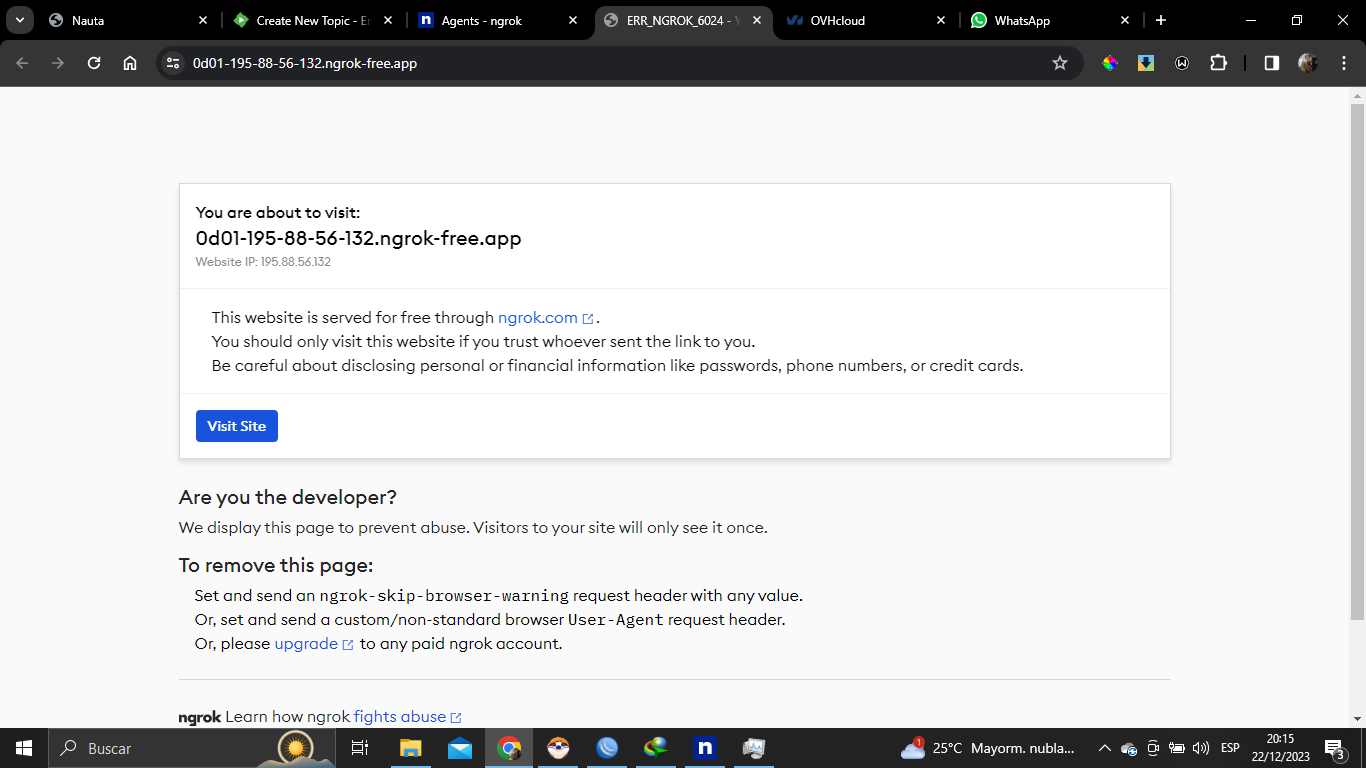Click the Chrome taskbar icon
Viewport: 1366px width, 768px height.
tap(509, 748)
